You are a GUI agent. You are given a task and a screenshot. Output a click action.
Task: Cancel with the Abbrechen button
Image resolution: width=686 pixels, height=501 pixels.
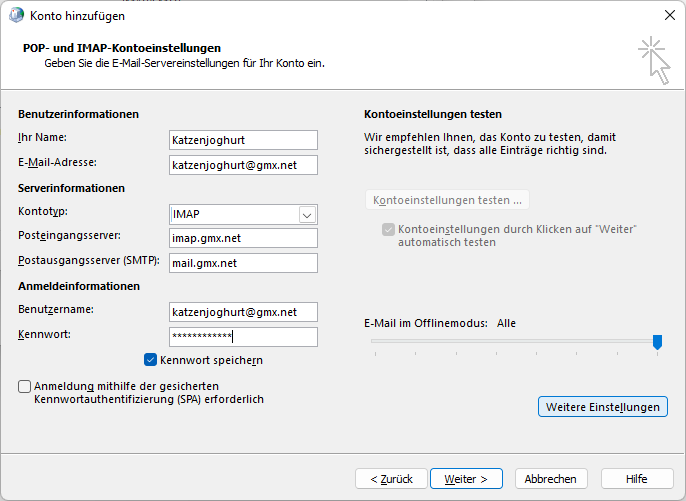click(551, 479)
